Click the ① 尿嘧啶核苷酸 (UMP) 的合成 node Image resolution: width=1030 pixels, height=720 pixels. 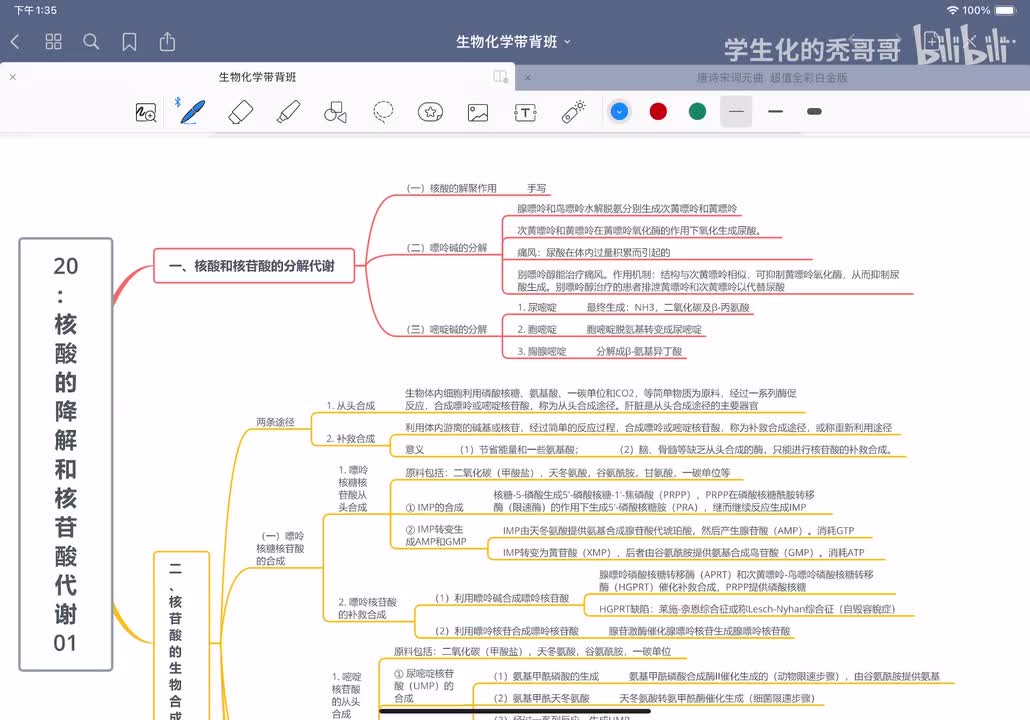point(424,686)
